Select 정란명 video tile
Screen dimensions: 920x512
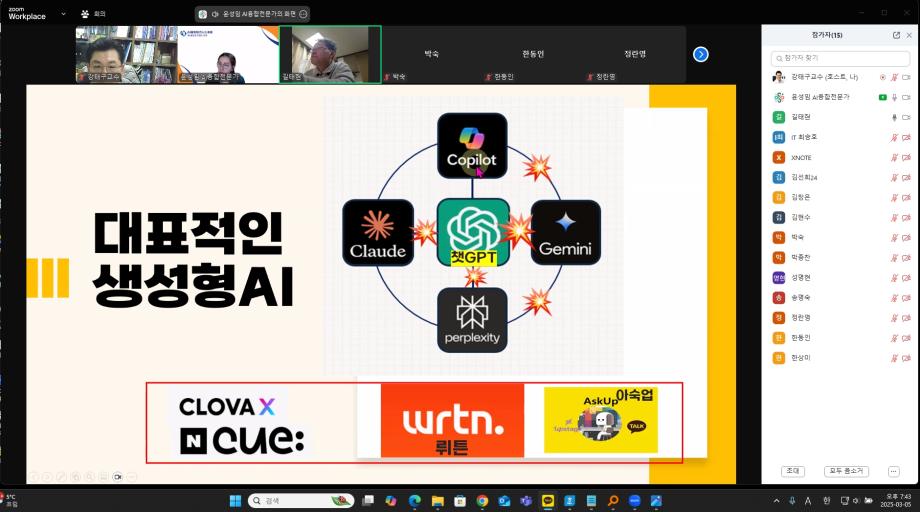(635, 54)
